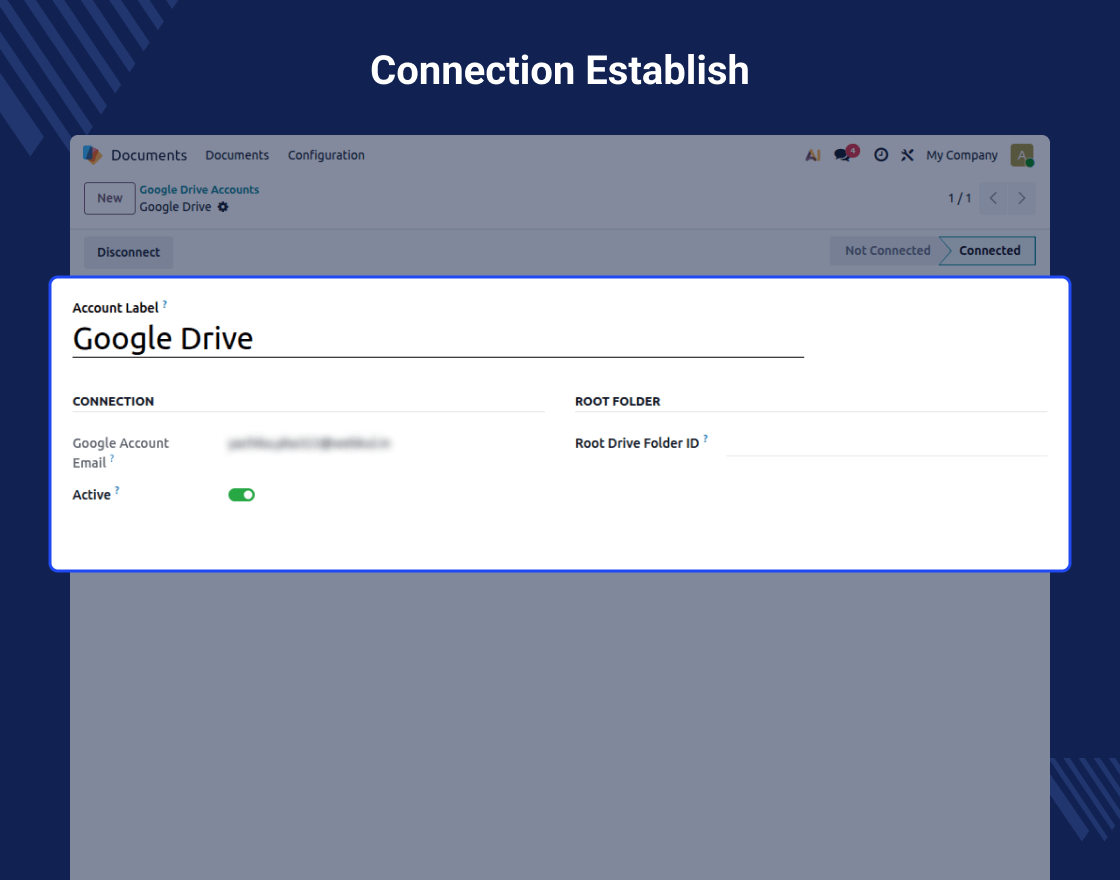Image resolution: width=1120 pixels, height=880 pixels.
Task: Open the chat messages icon with badge
Action: 846,154
